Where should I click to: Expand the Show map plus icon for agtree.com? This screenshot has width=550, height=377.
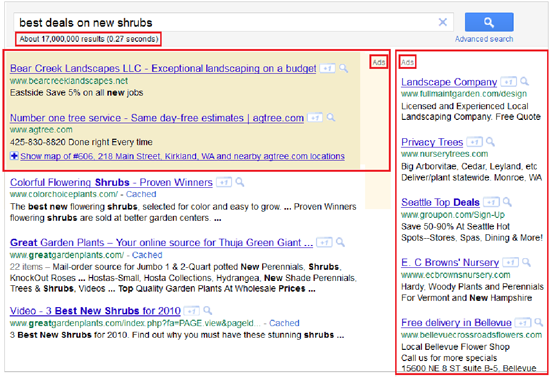click(14, 156)
